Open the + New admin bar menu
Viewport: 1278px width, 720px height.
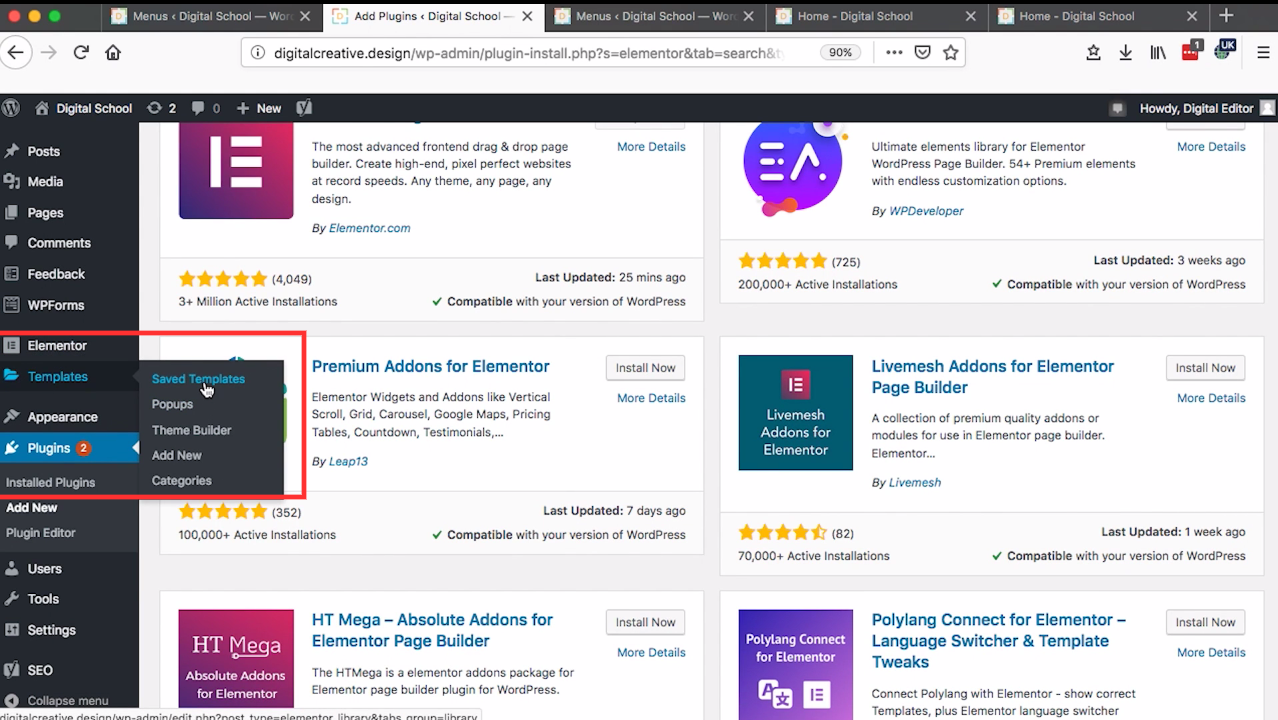click(x=259, y=108)
